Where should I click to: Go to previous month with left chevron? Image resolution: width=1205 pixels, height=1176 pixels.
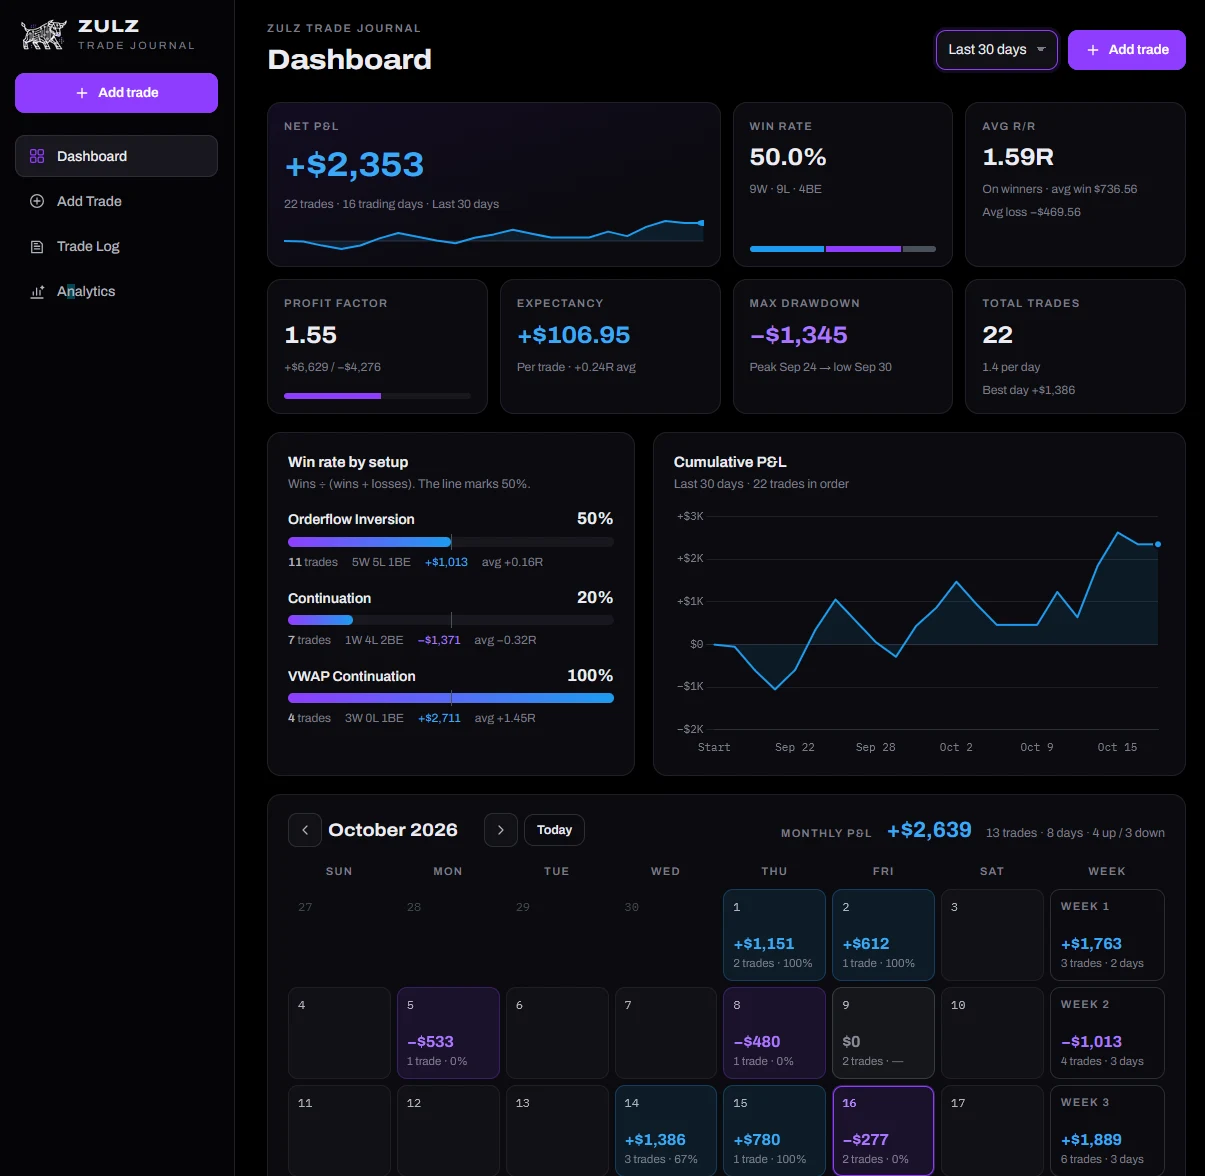(x=305, y=830)
